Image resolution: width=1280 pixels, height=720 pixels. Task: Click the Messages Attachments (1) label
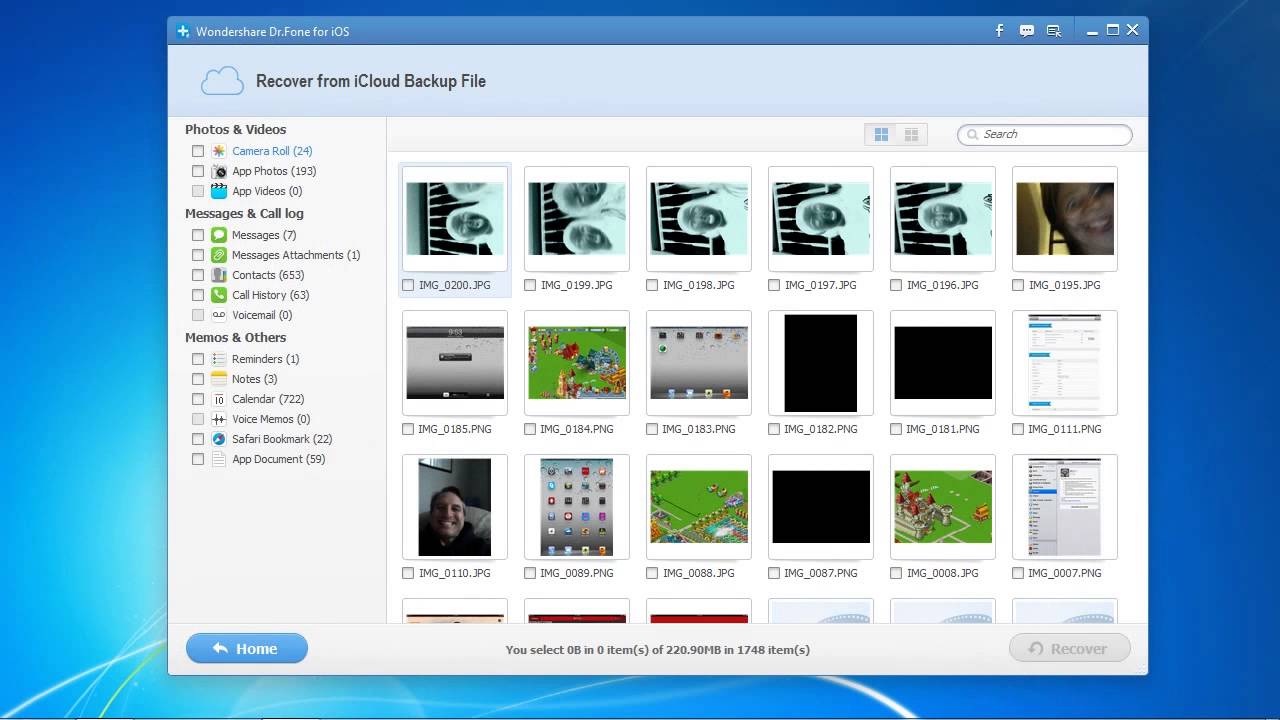tap(296, 255)
